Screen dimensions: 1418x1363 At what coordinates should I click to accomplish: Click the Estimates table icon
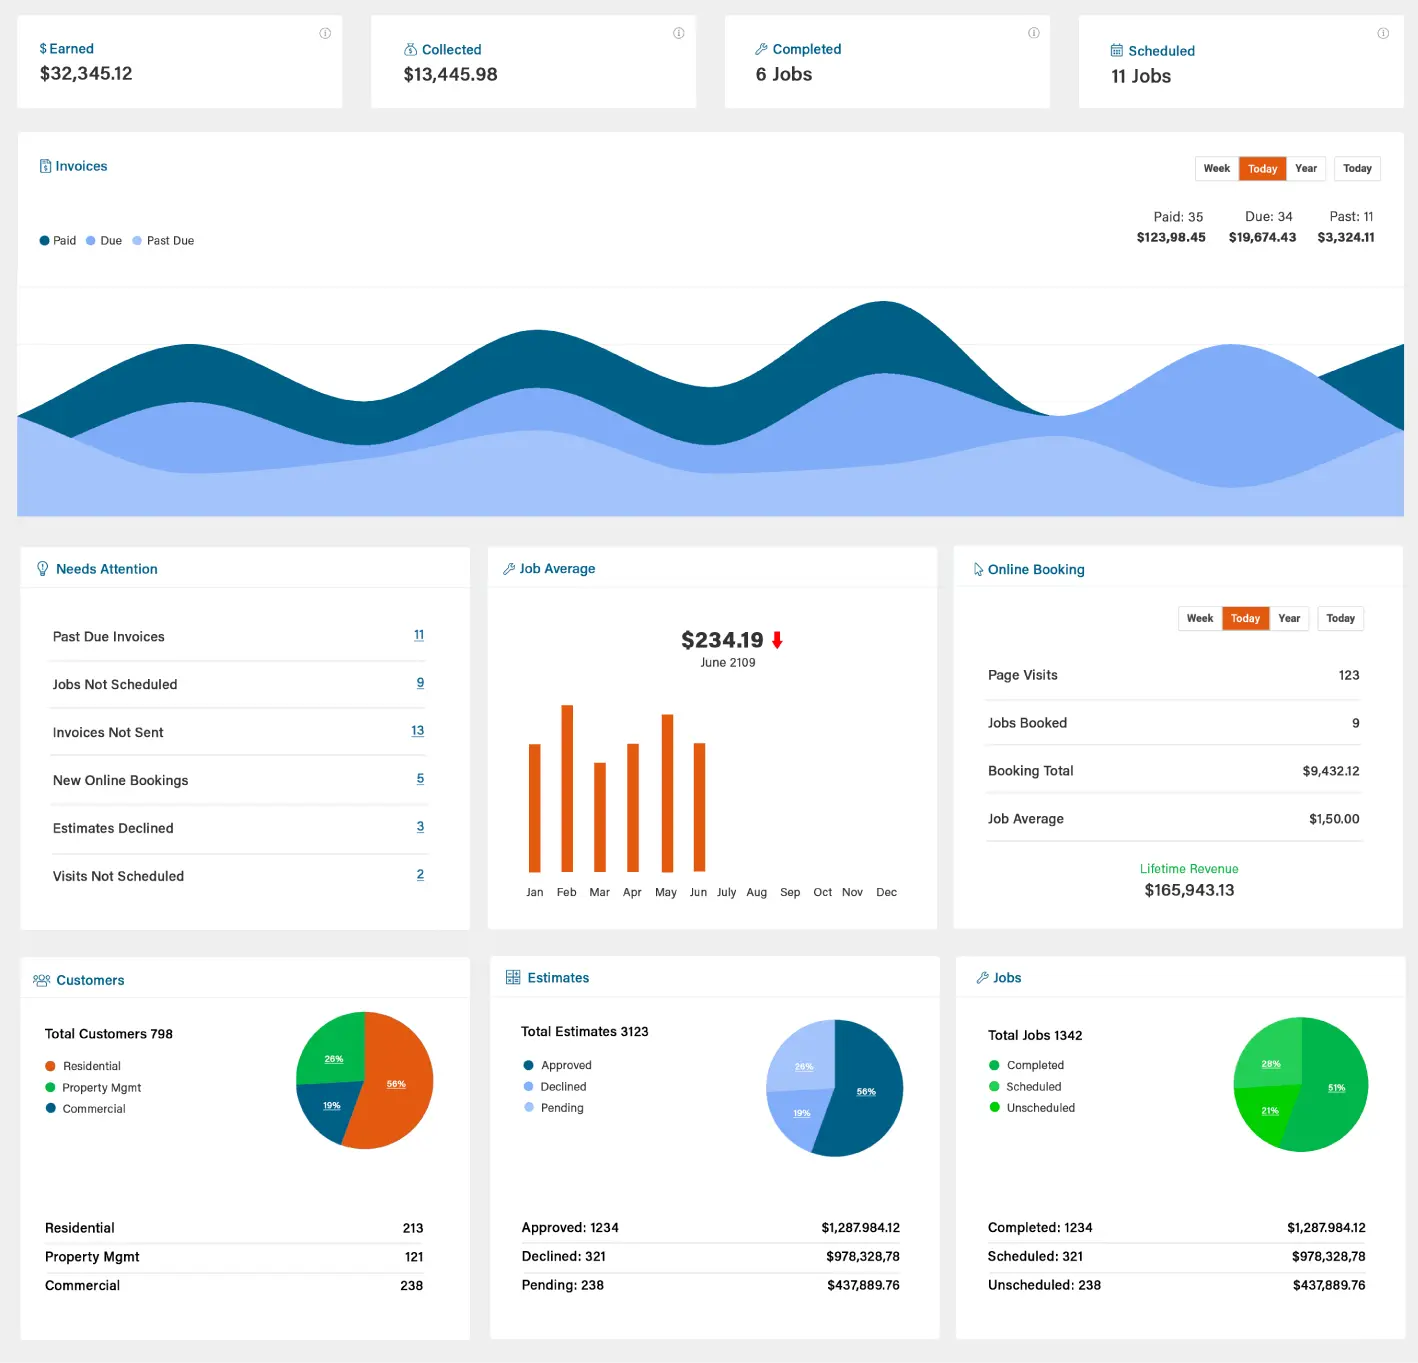point(513,978)
